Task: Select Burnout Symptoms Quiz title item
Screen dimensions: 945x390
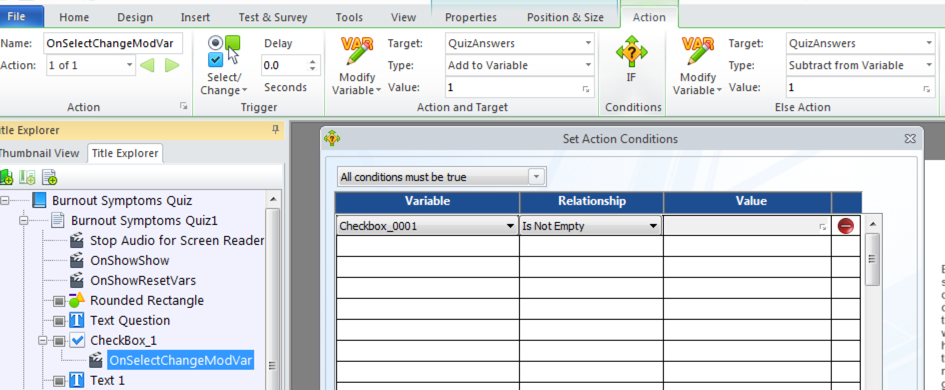Action: (122, 200)
